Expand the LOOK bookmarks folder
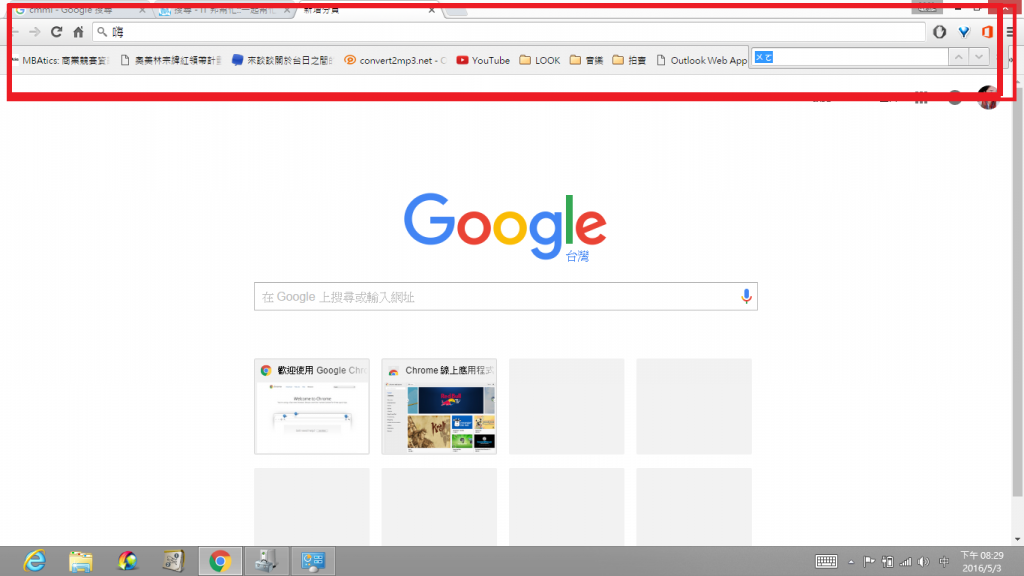The width and height of the screenshot is (1024, 576). (539, 60)
